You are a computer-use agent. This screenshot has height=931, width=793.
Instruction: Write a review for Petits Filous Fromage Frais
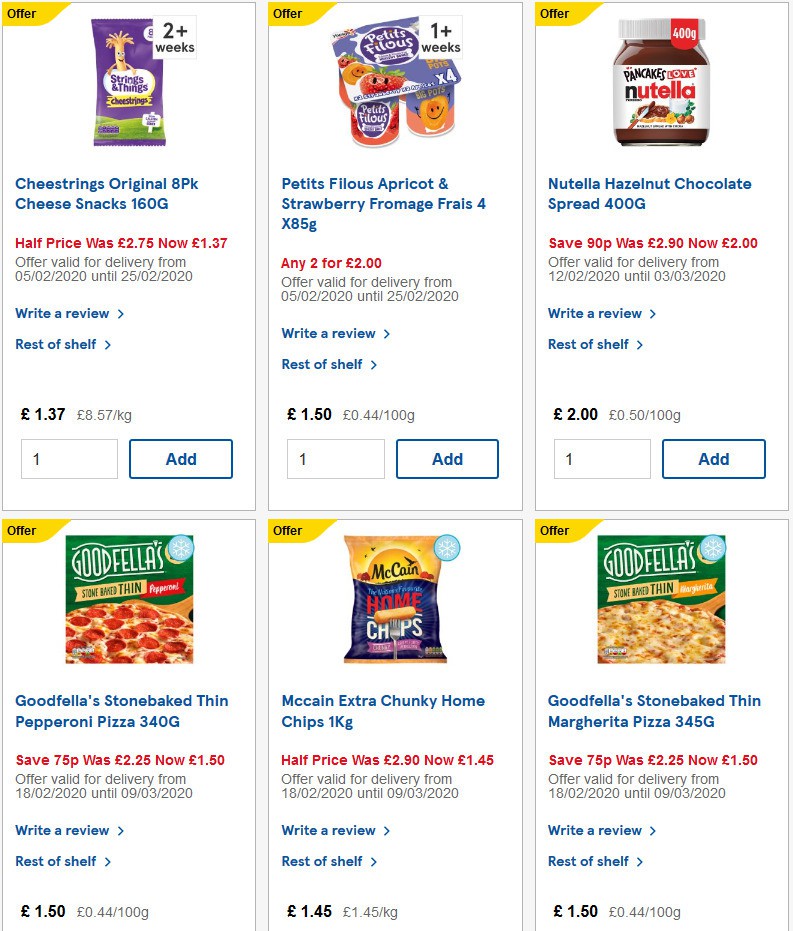point(329,333)
